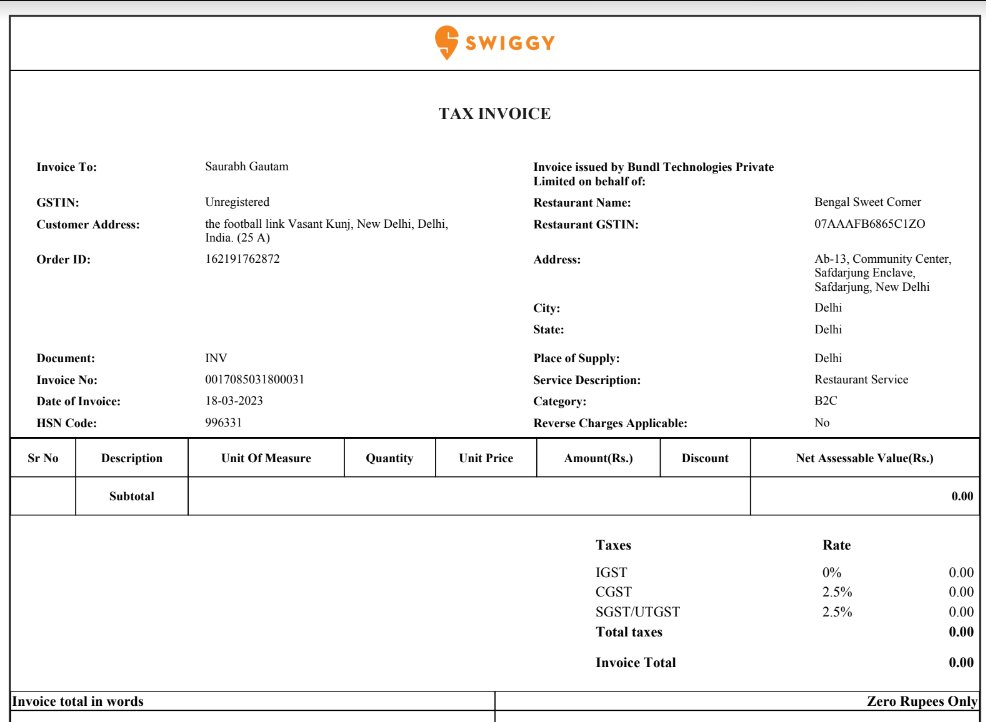
Task: Select restaurant name Bengal Sweet Corner
Action: (x=867, y=202)
